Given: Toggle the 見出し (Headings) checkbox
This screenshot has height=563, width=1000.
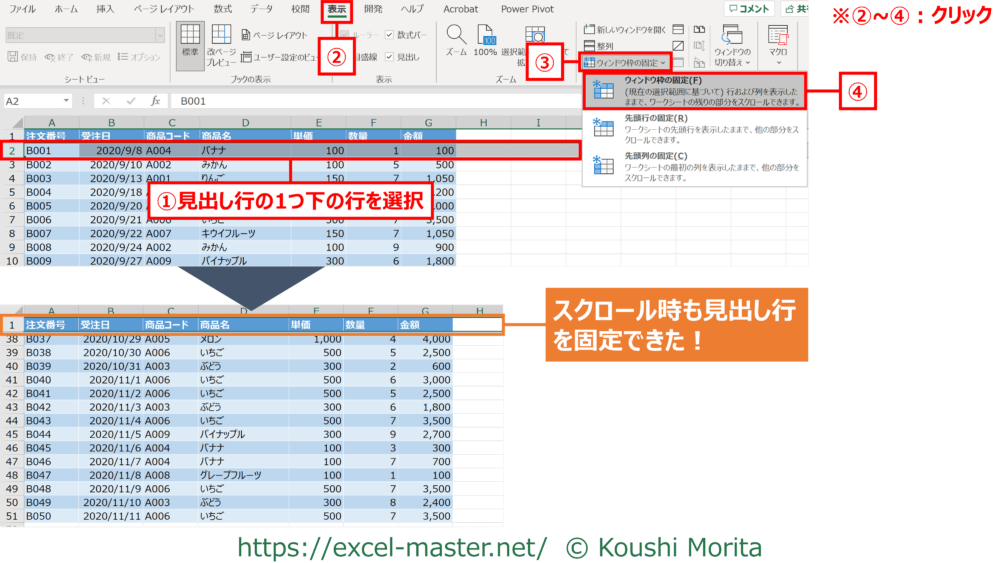Looking at the screenshot, I should [390, 58].
